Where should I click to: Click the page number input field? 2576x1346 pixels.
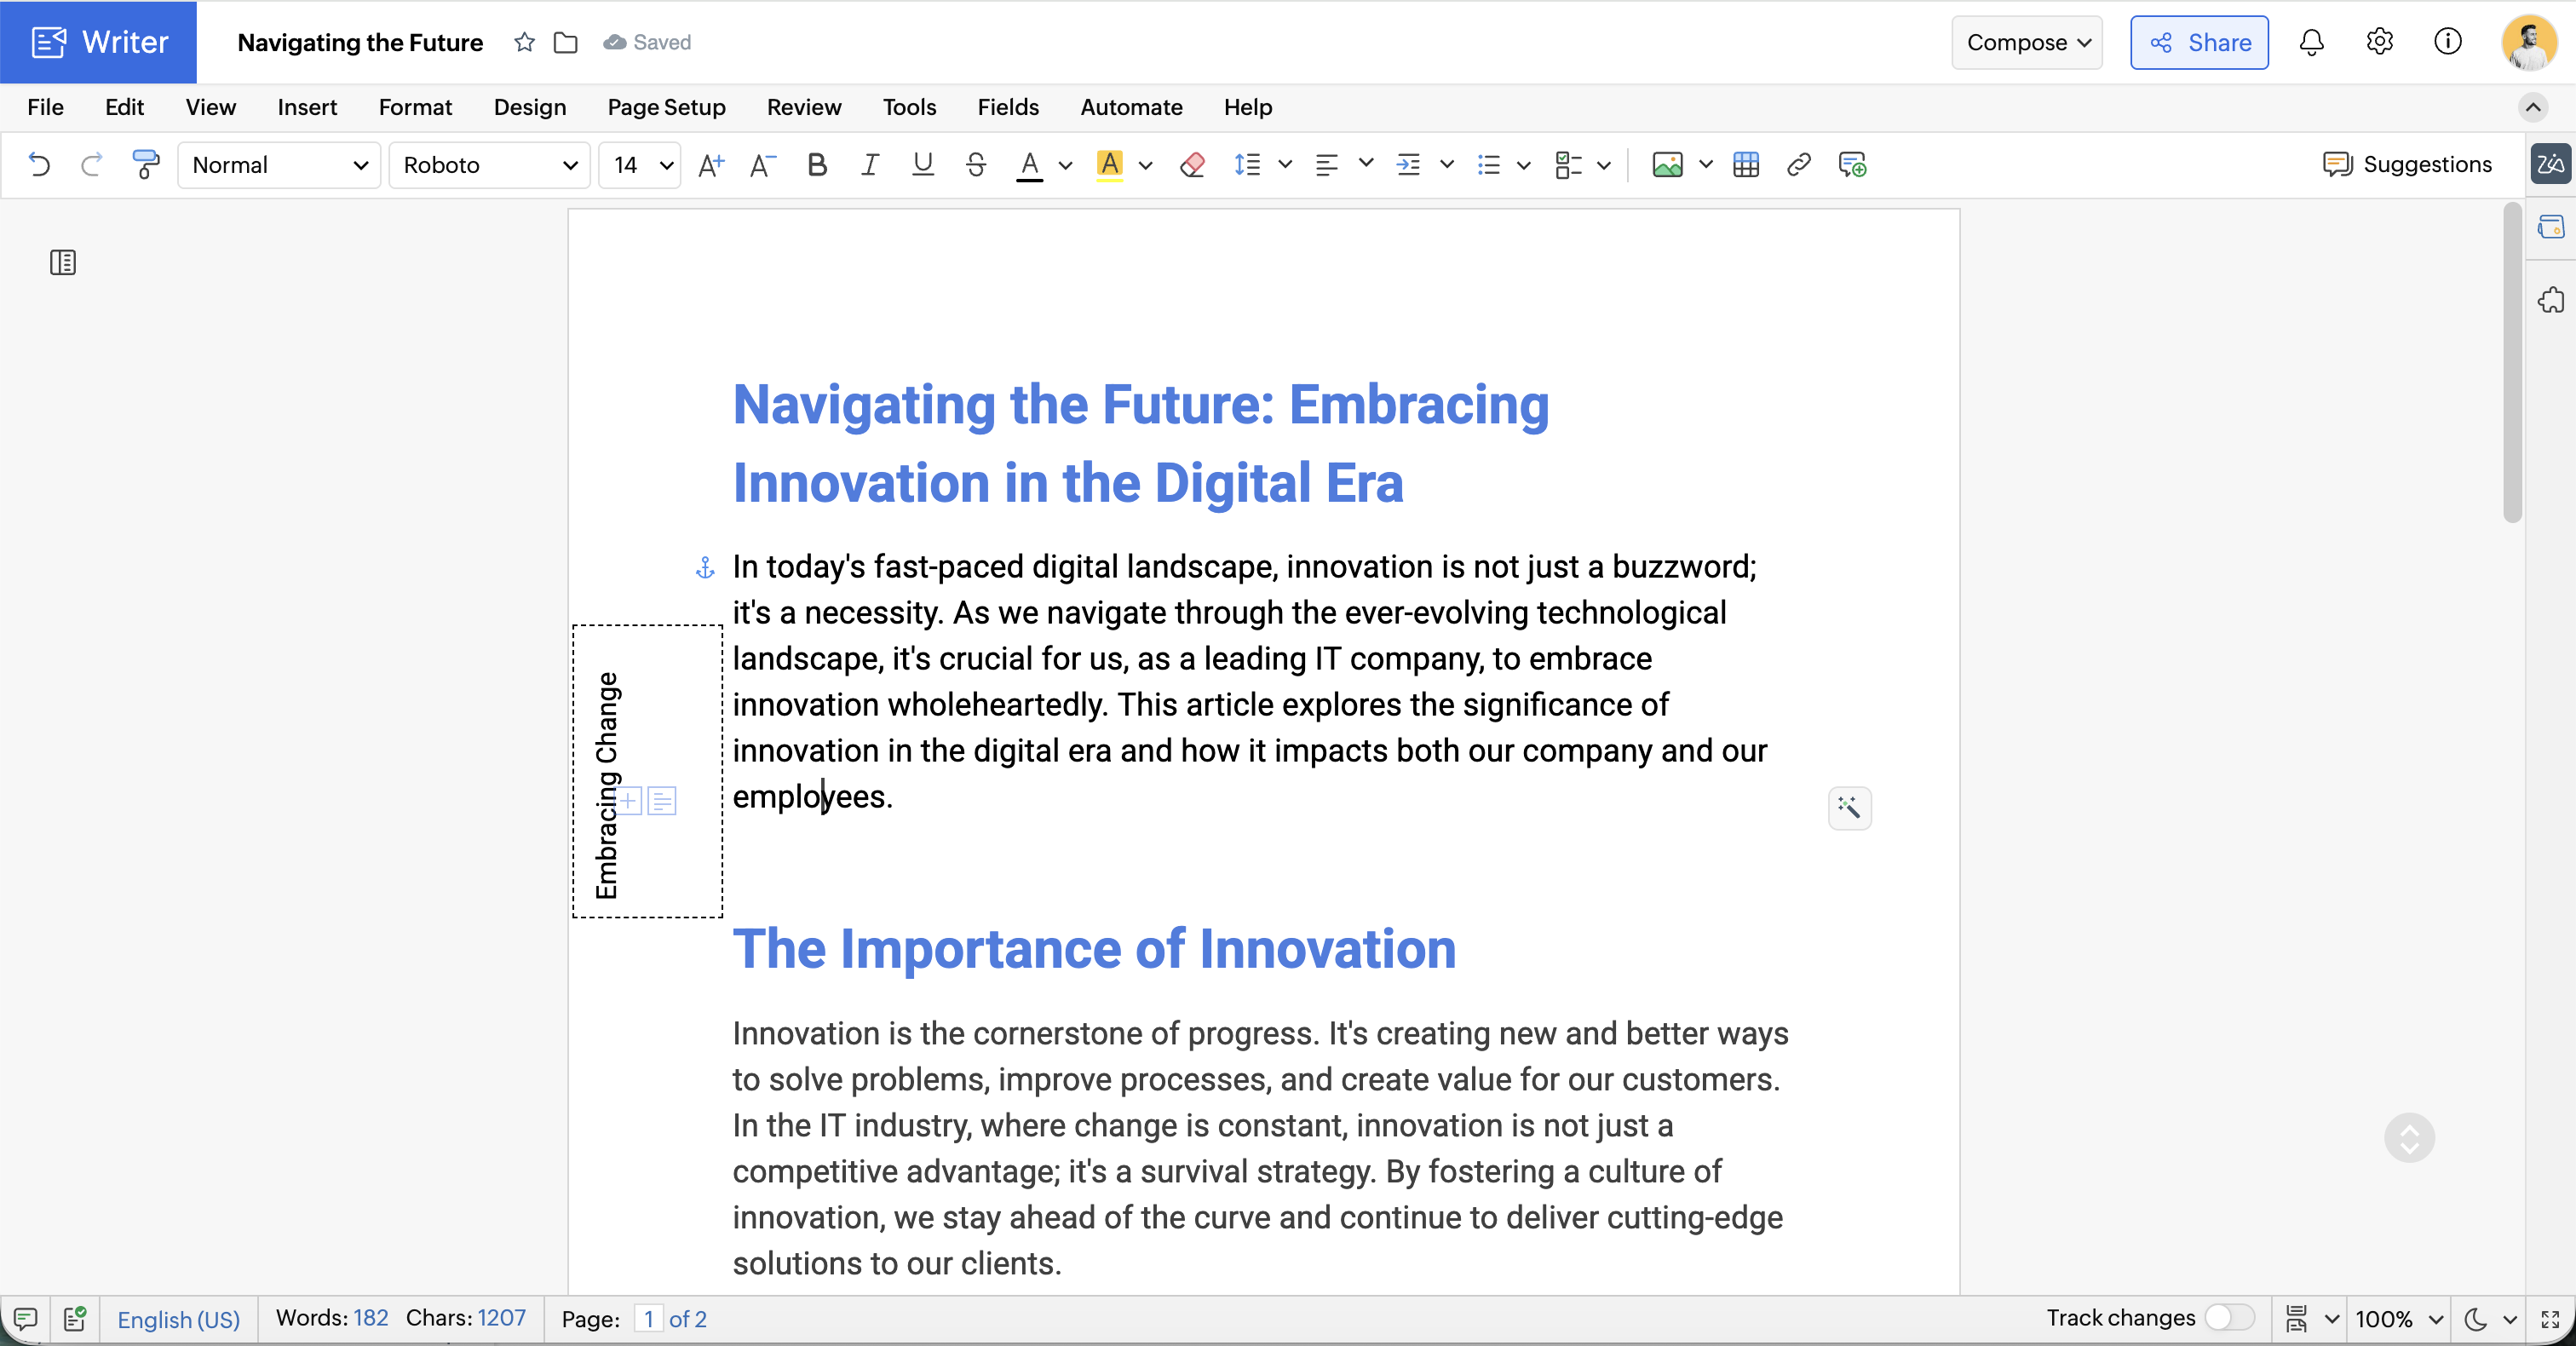[x=648, y=1319]
